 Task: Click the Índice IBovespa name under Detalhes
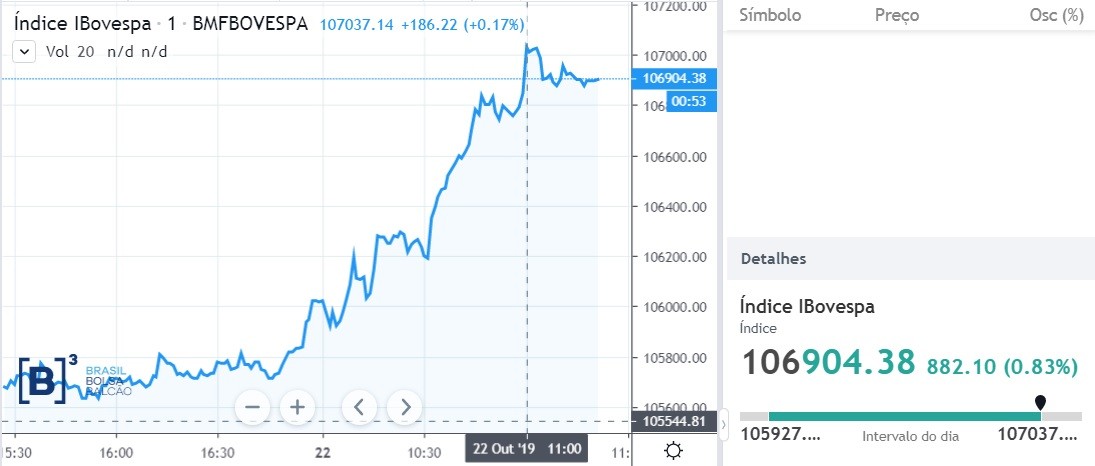[807, 307]
